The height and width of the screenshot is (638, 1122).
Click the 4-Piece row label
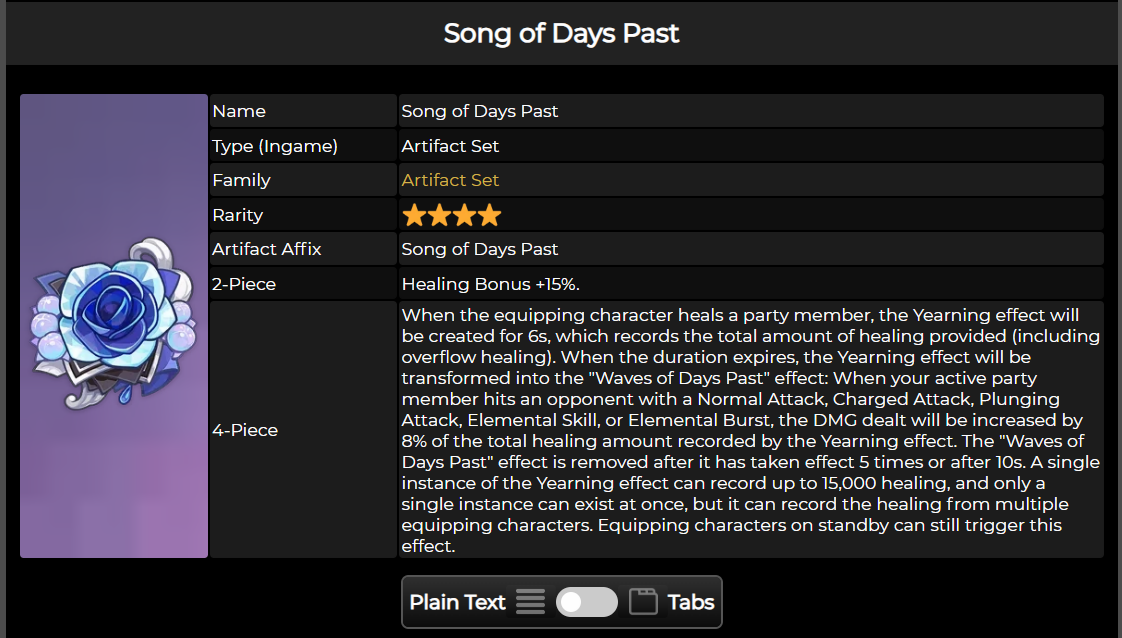pos(245,430)
